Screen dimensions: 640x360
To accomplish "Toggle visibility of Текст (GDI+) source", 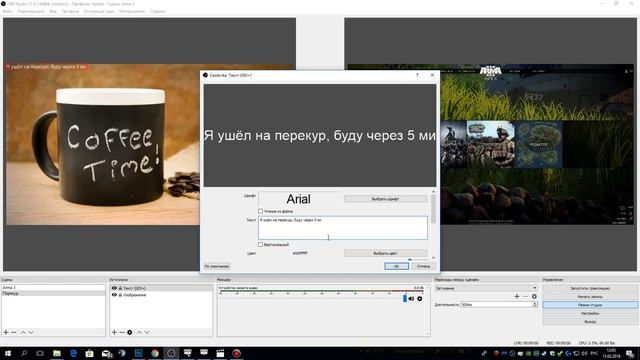I will [x=114, y=288].
